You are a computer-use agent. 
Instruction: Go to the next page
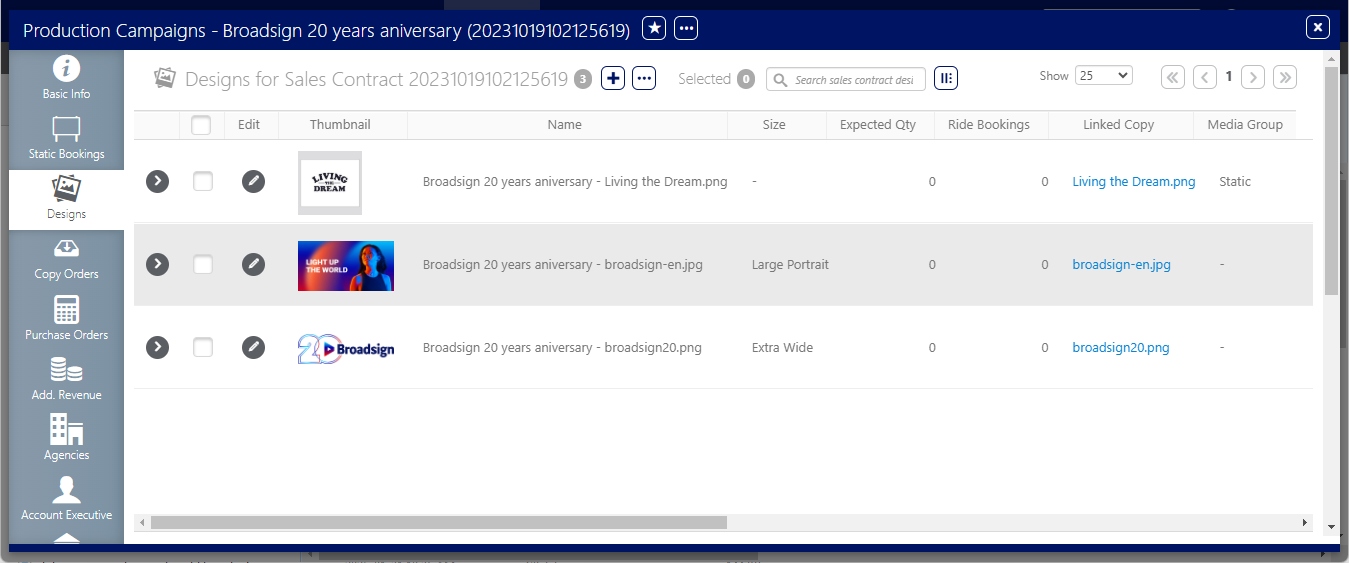click(1253, 77)
